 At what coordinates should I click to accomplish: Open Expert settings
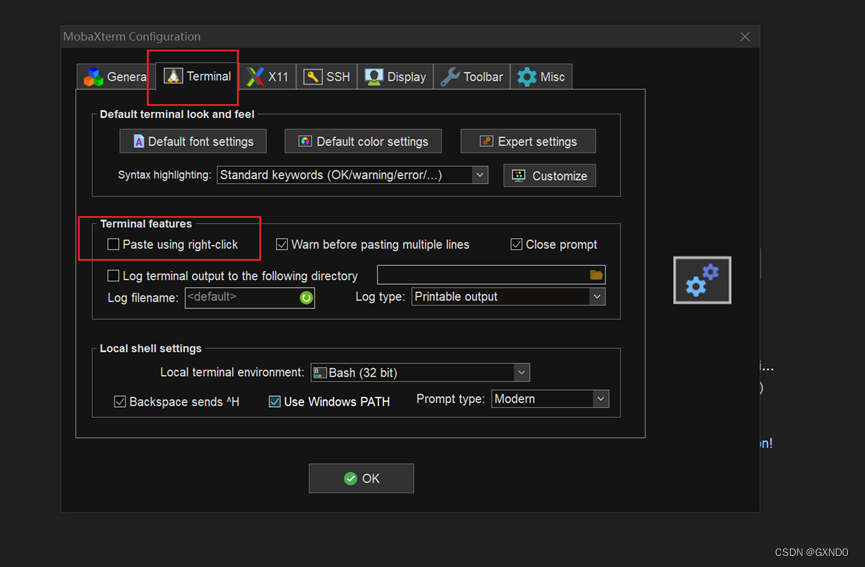click(528, 142)
